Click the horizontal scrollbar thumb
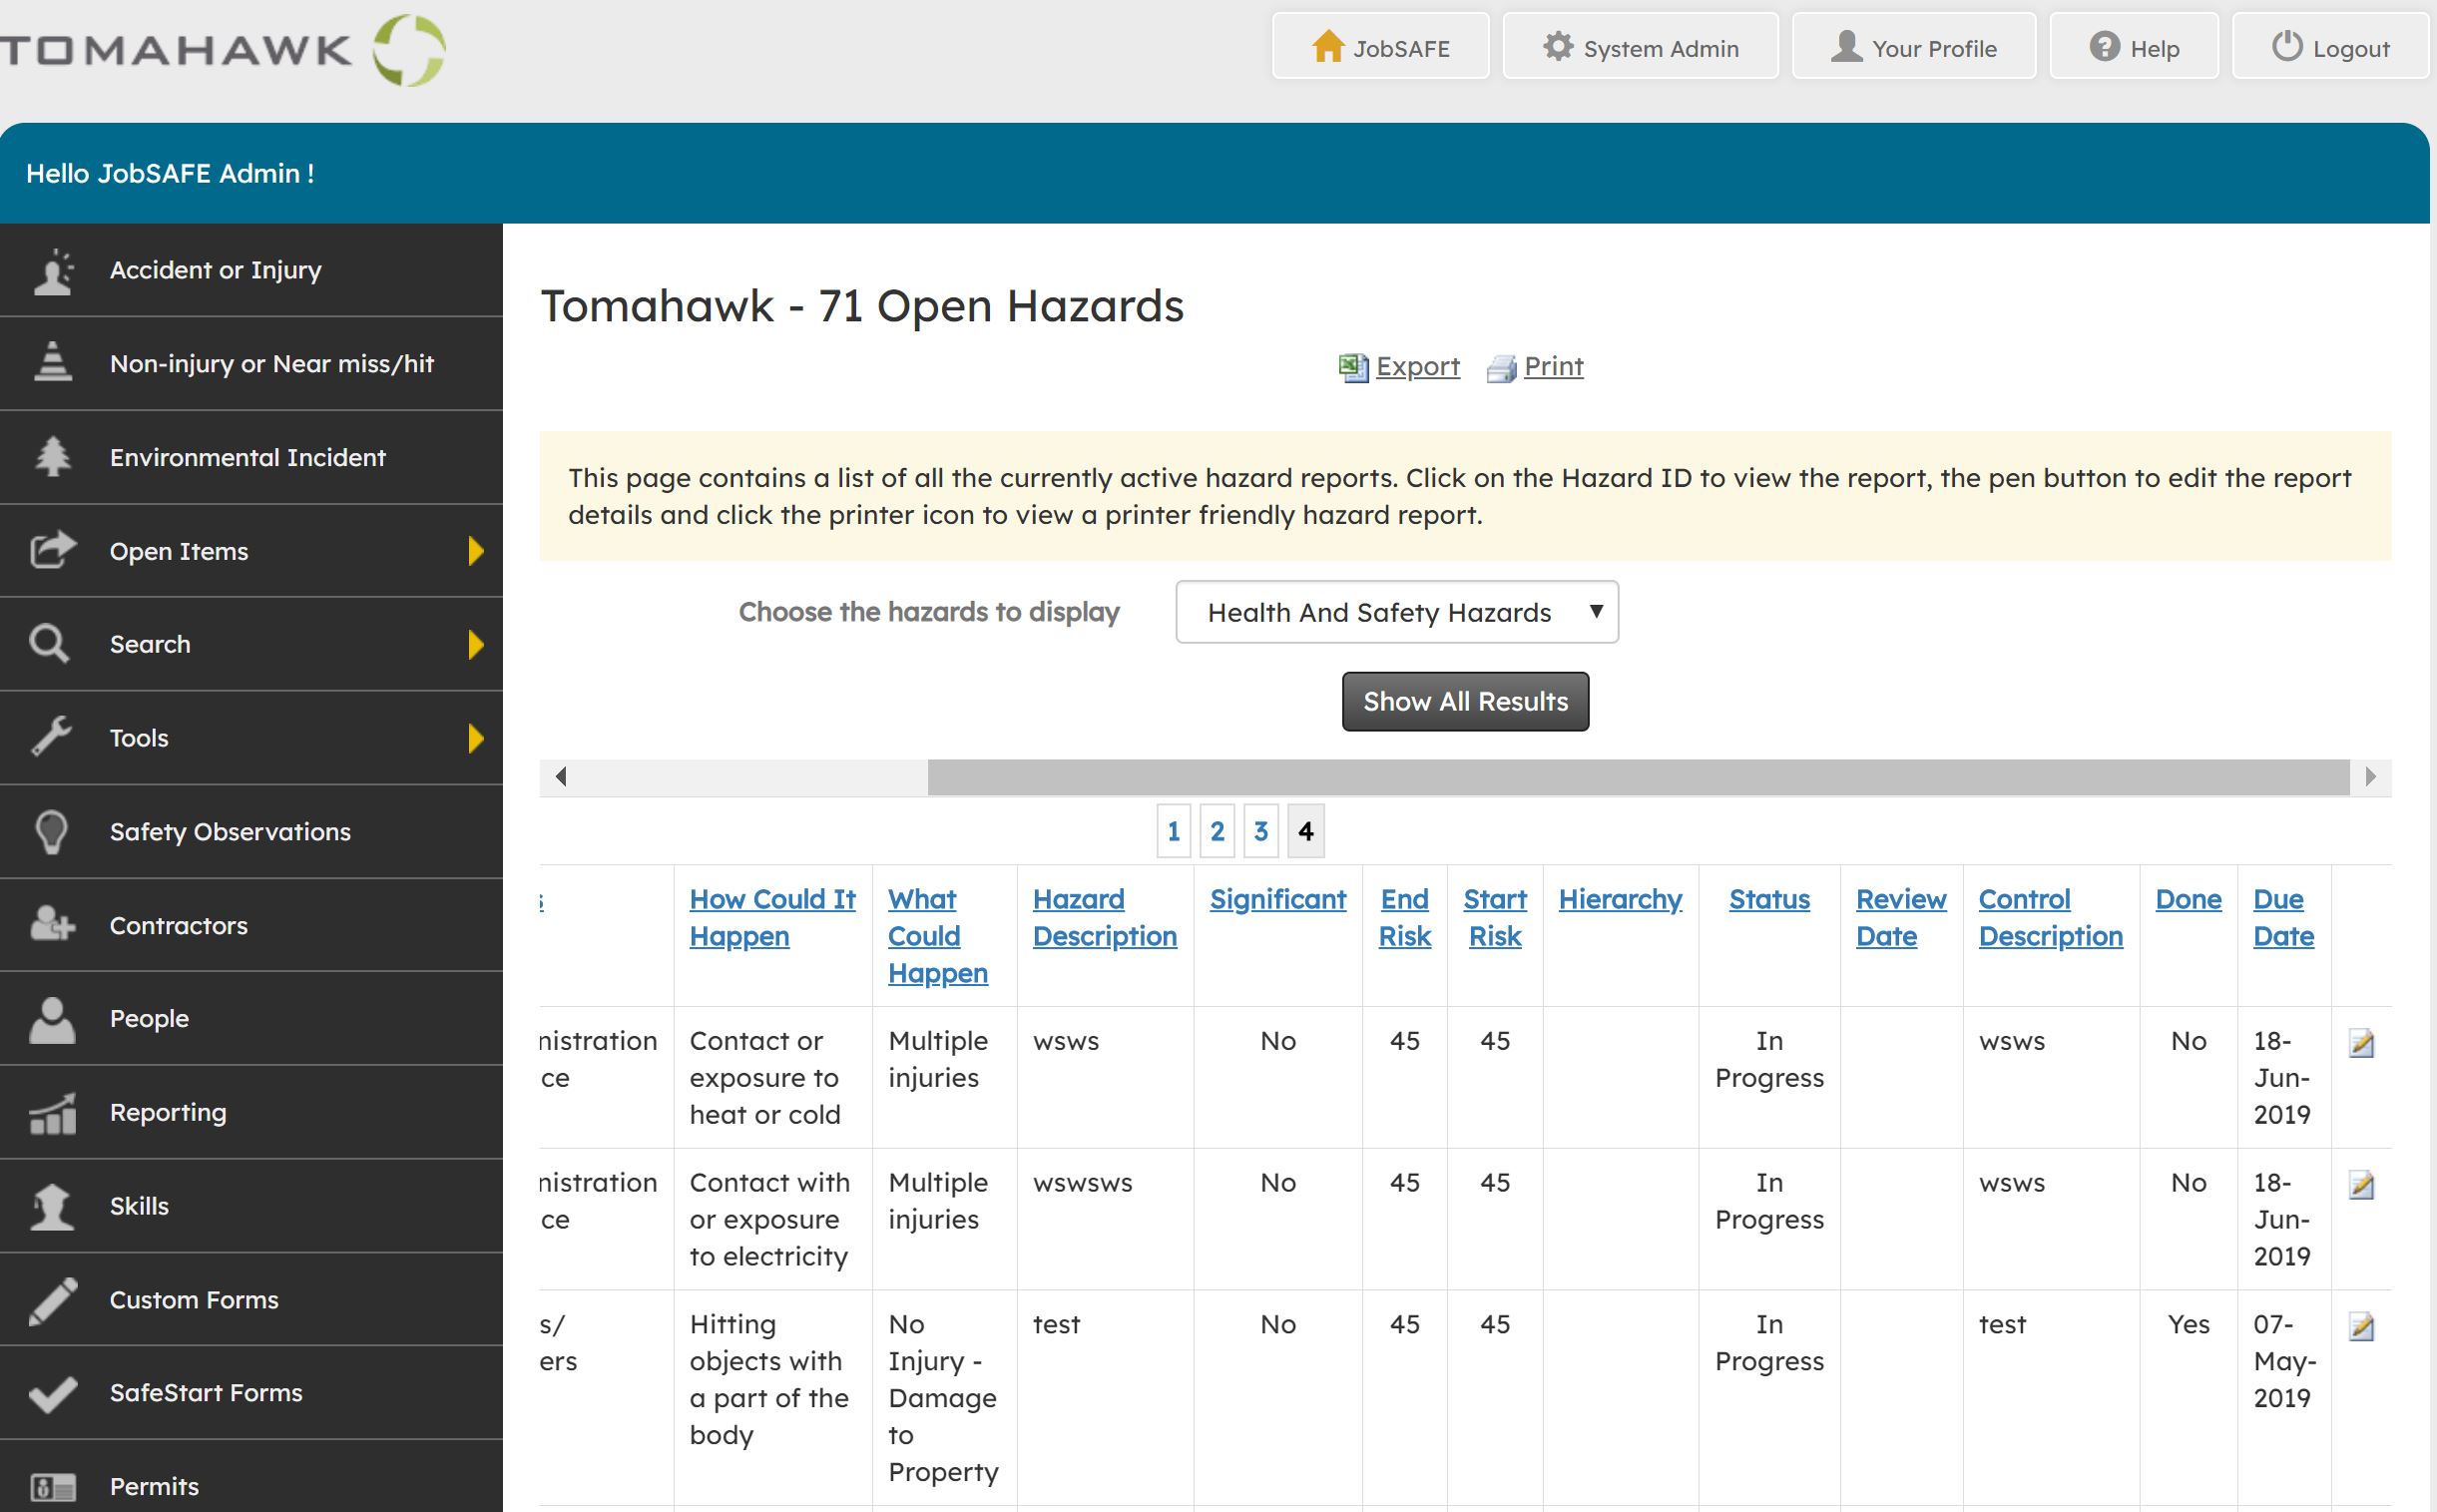The width and height of the screenshot is (2437, 1512). tap(1638, 777)
